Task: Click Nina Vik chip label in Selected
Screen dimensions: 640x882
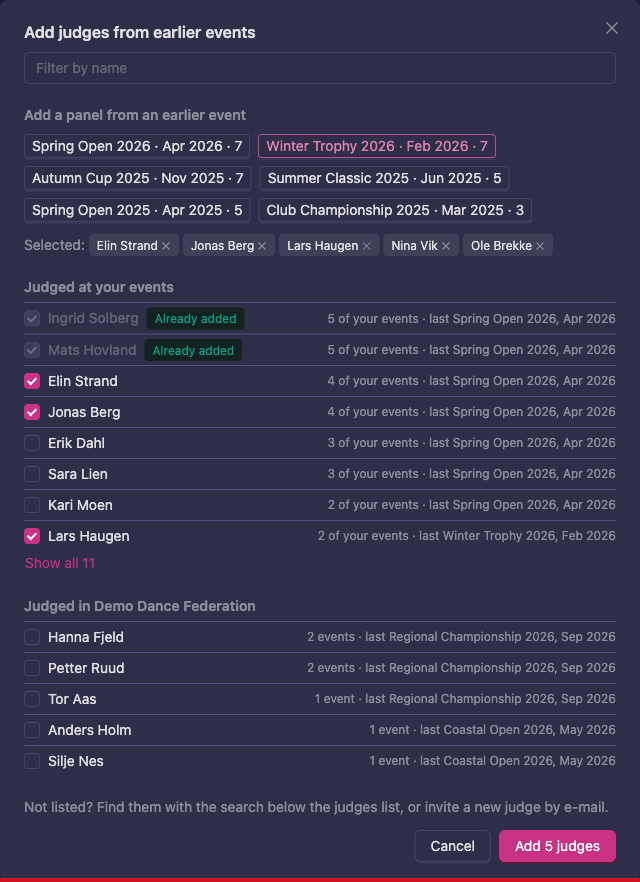Action: pyautogui.click(x=414, y=246)
